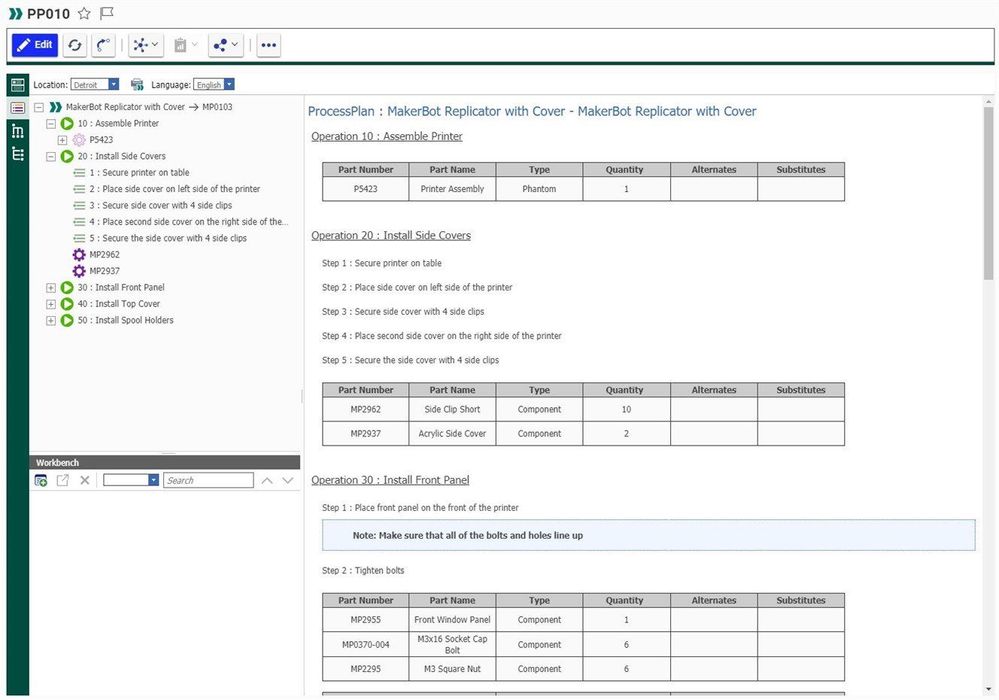Collapse the MakerBot Replicator with Cover root node
This screenshot has width=999, height=700.
click(x=39, y=107)
